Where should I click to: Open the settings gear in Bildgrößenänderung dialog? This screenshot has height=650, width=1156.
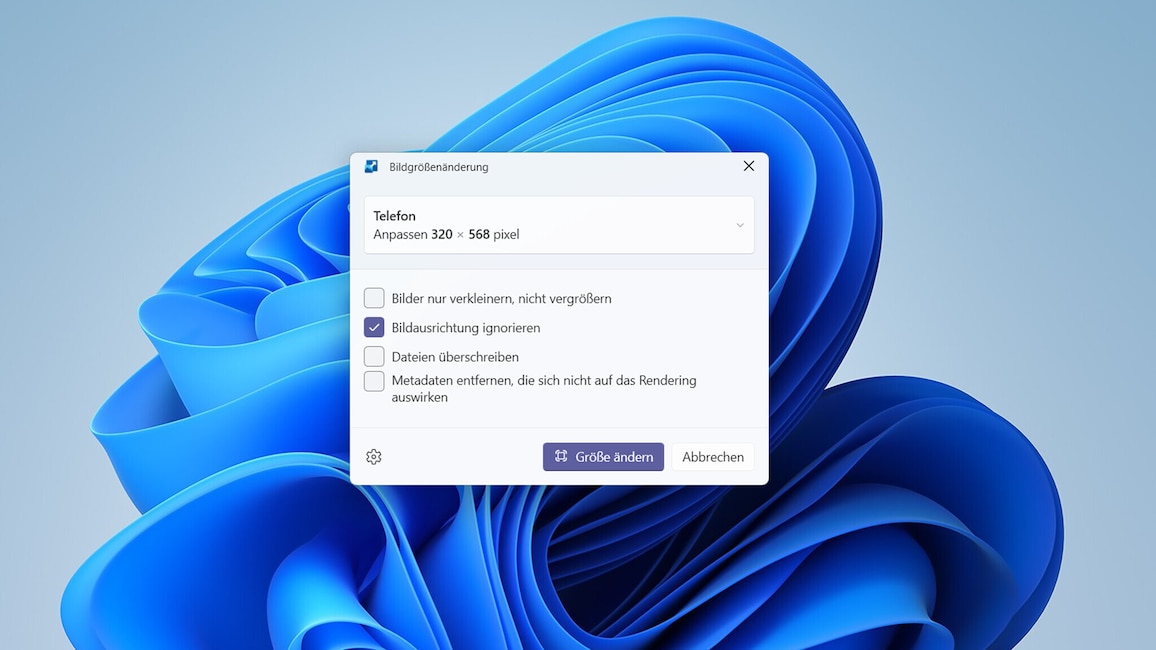click(374, 457)
